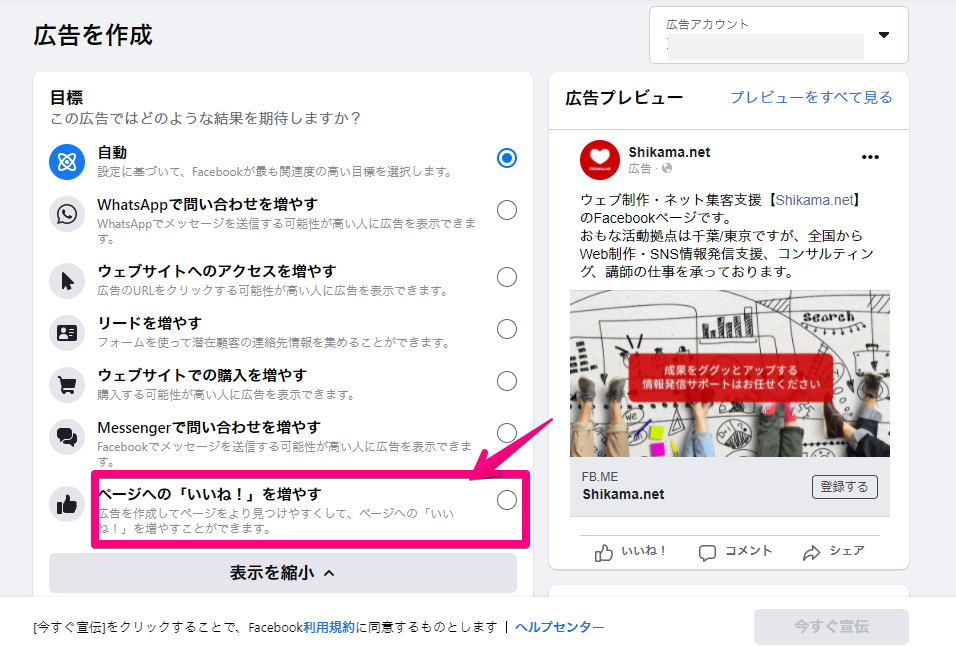The image size is (956, 647).
Task: Click the WhatsApp logo icon
Action: [67, 214]
